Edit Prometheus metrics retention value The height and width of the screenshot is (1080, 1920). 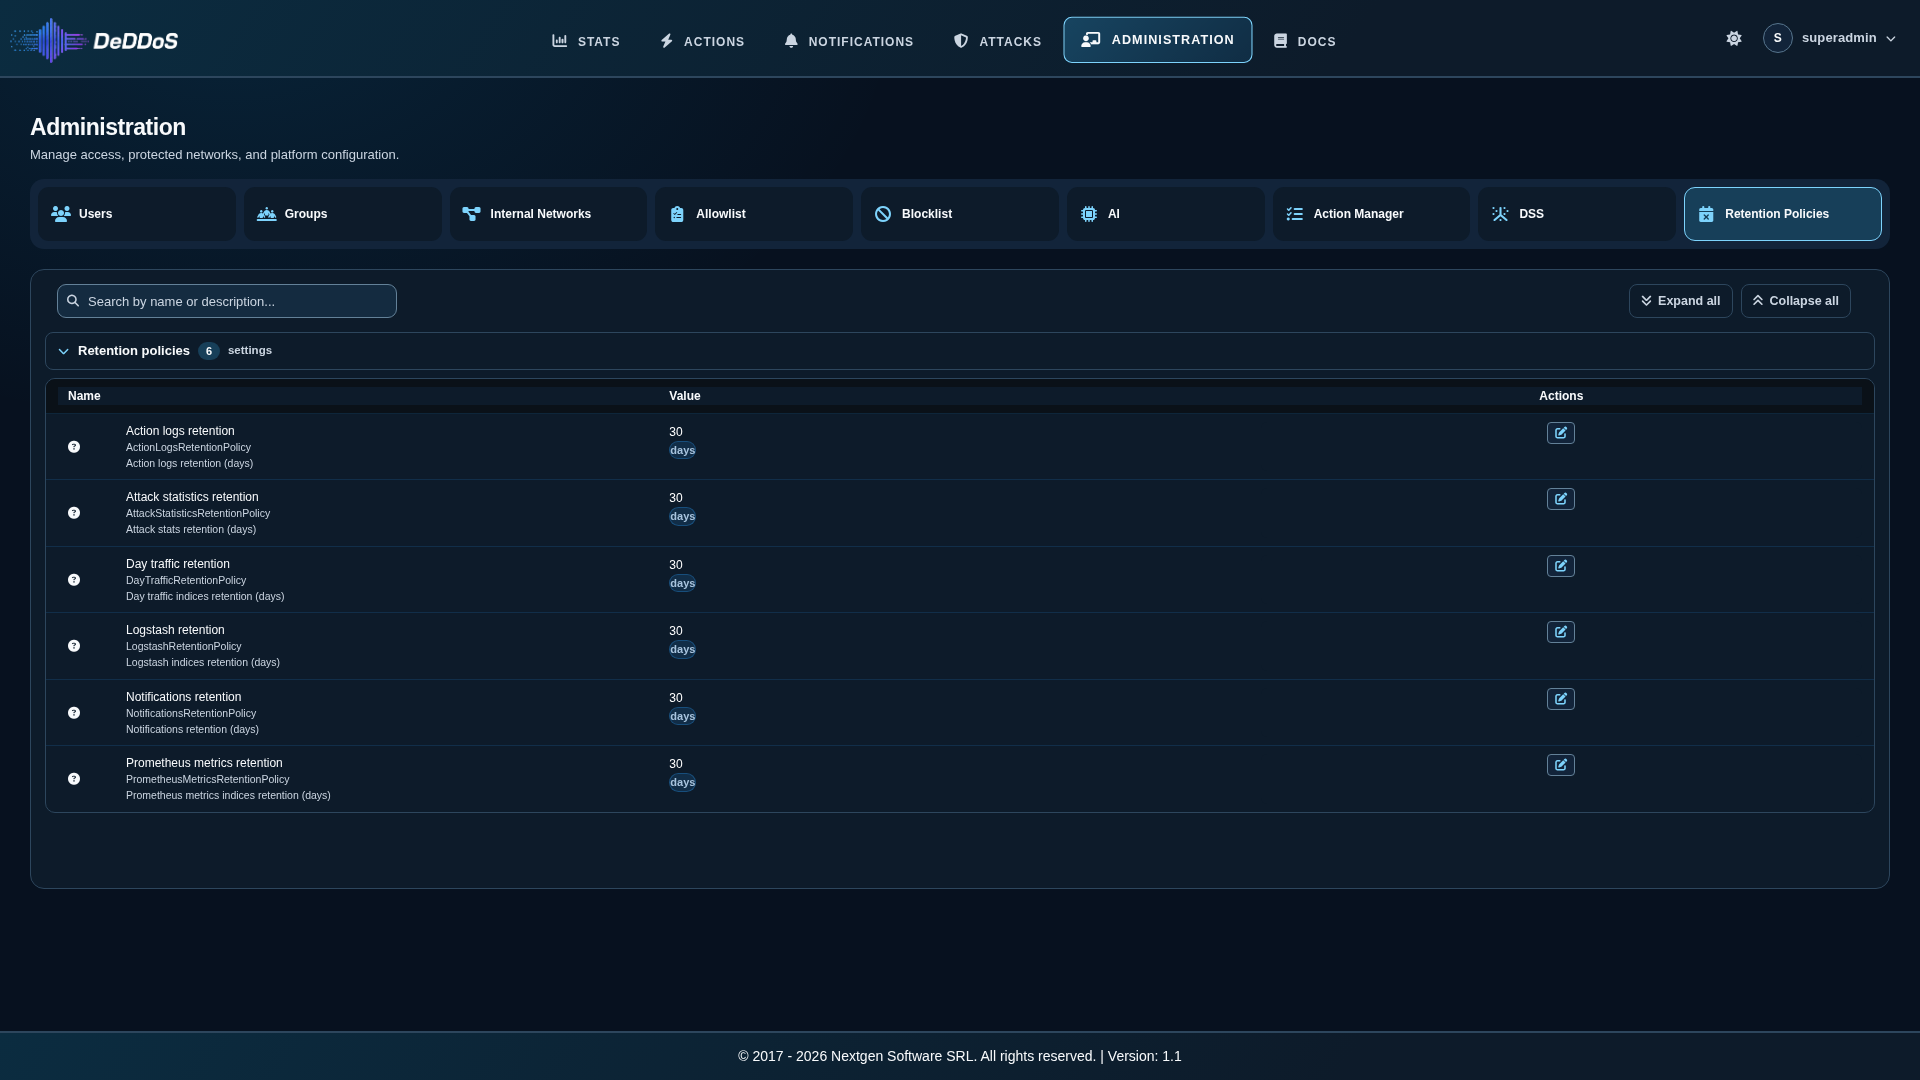(x=1560, y=765)
